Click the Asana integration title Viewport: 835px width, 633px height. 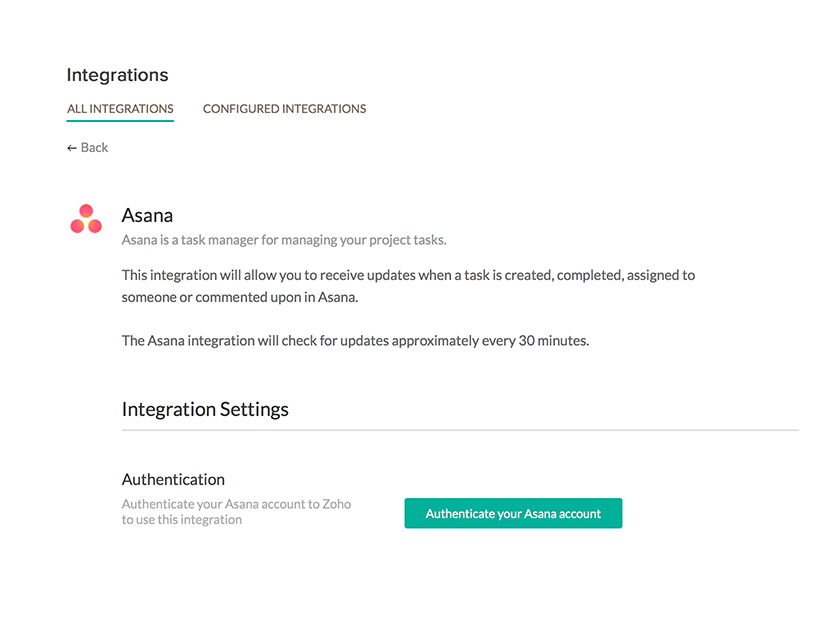pyautogui.click(x=147, y=216)
